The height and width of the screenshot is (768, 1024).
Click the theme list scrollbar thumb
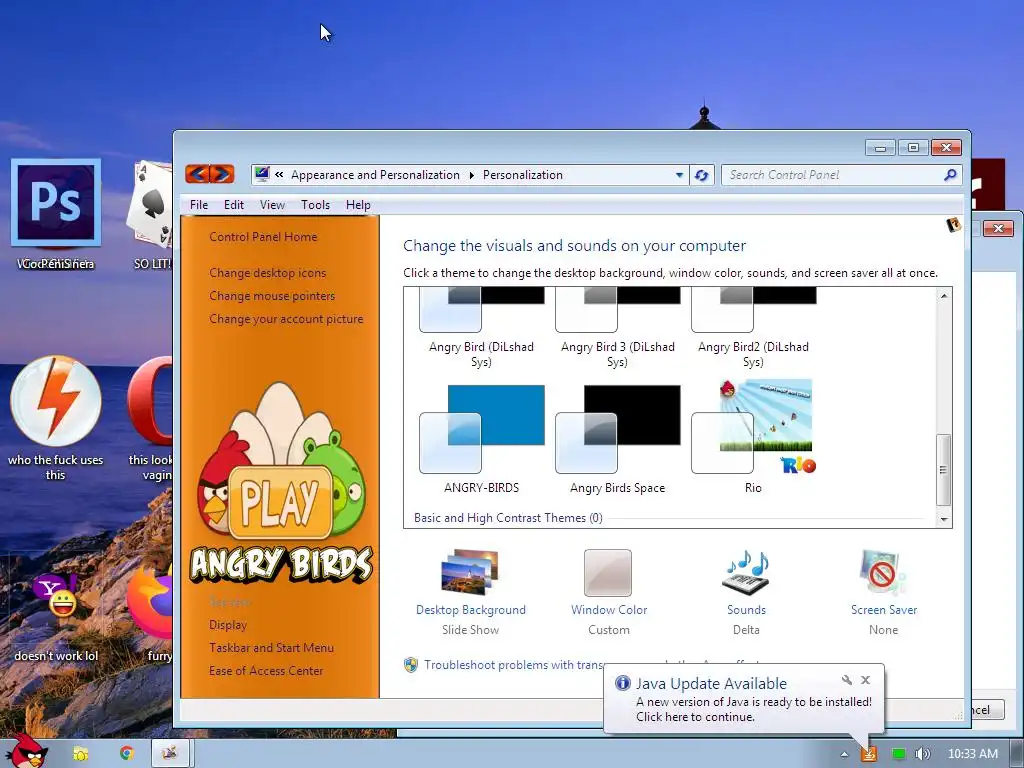coord(944,470)
